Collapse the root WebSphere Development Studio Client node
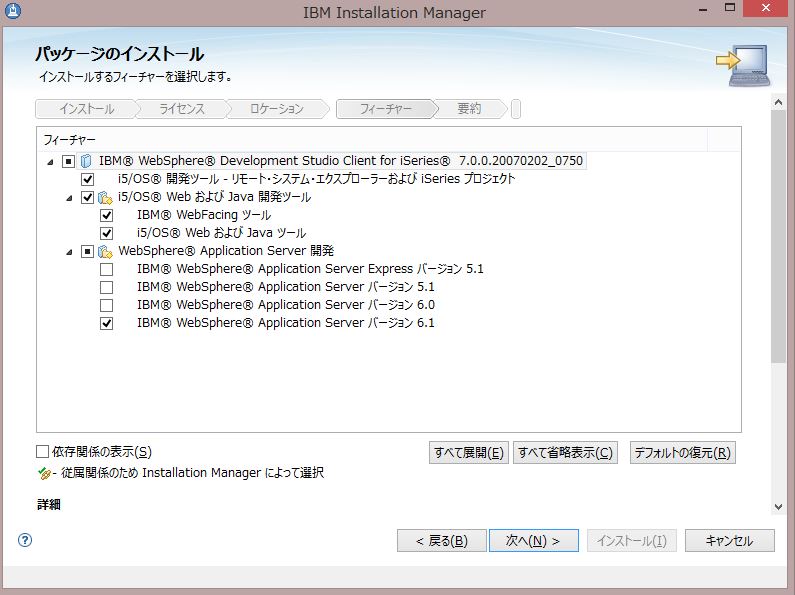The height and width of the screenshot is (595, 795). pos(50,162)
